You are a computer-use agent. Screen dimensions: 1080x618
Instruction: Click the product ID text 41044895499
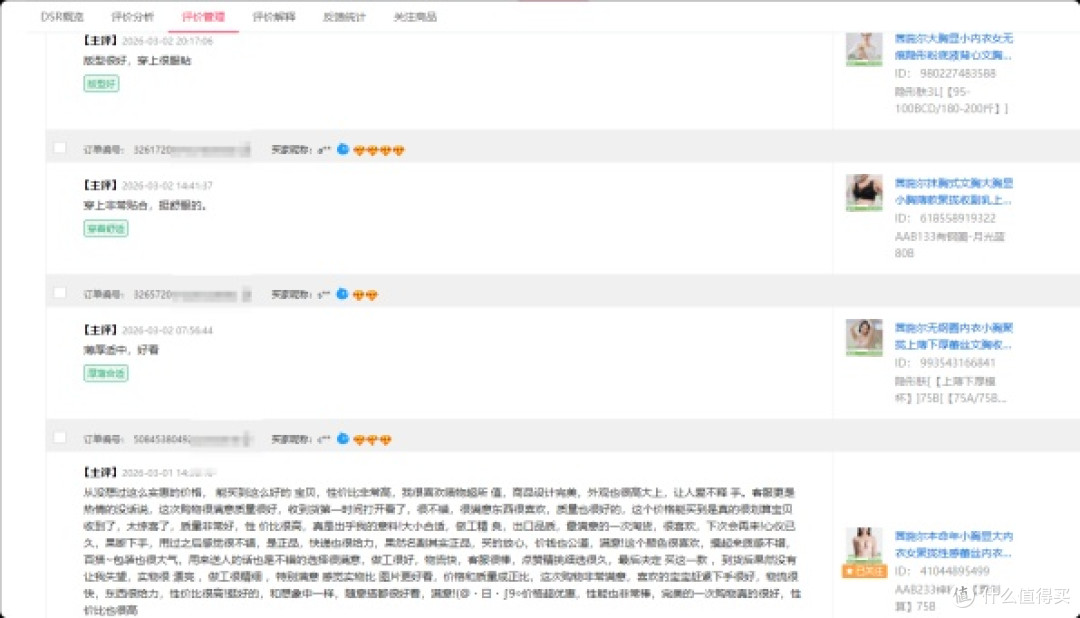point(955,570)
